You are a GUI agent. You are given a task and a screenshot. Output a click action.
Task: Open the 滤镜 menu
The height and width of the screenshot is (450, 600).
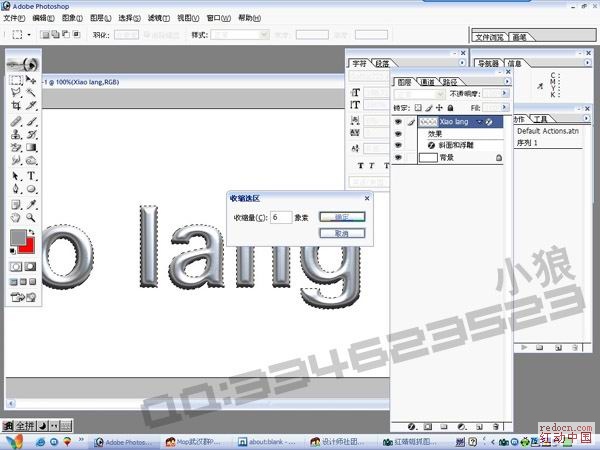[x=158, y=18]
